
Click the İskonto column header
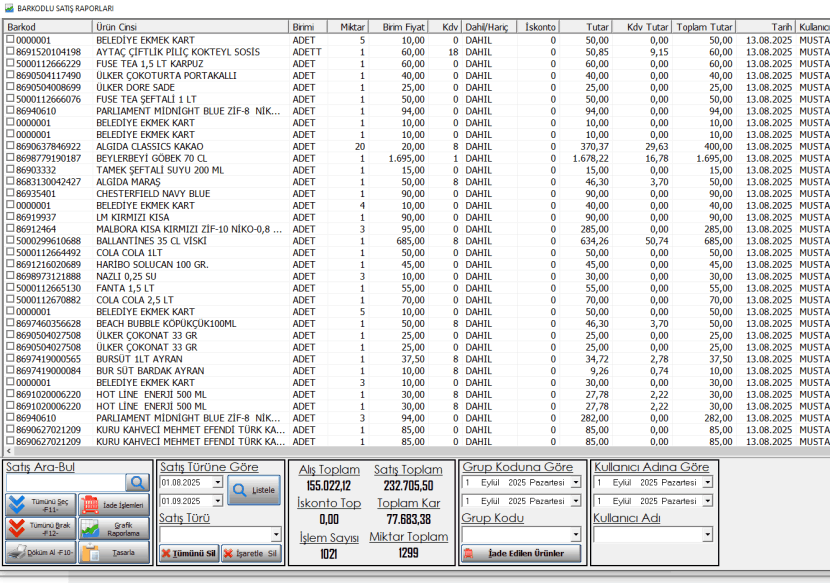(538, 27)
